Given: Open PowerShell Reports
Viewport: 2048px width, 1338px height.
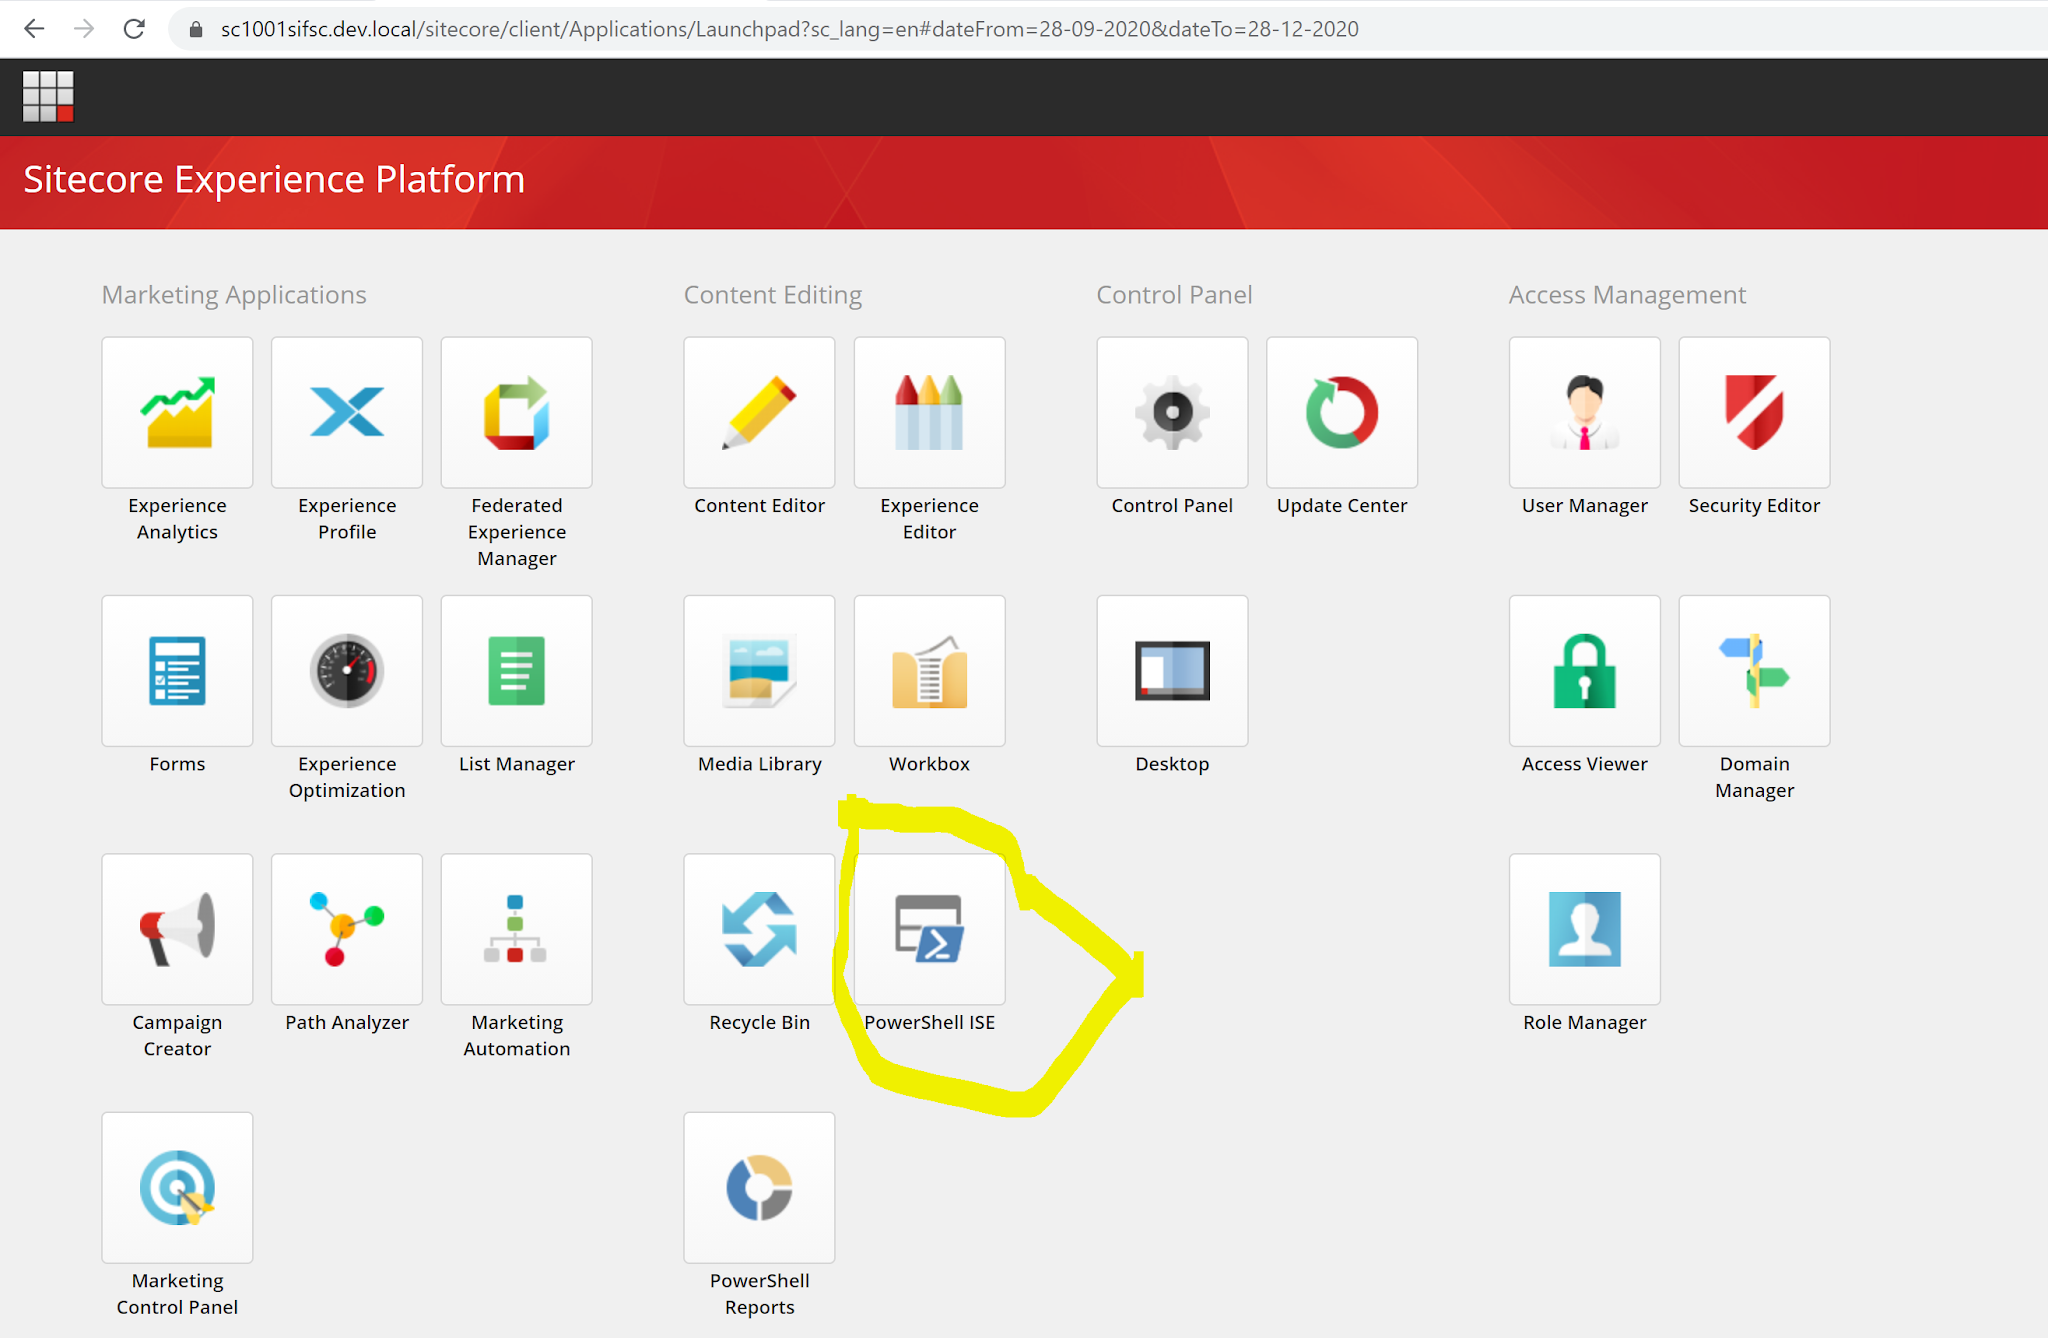Looking at the screenshot, I should (760, 1188).
